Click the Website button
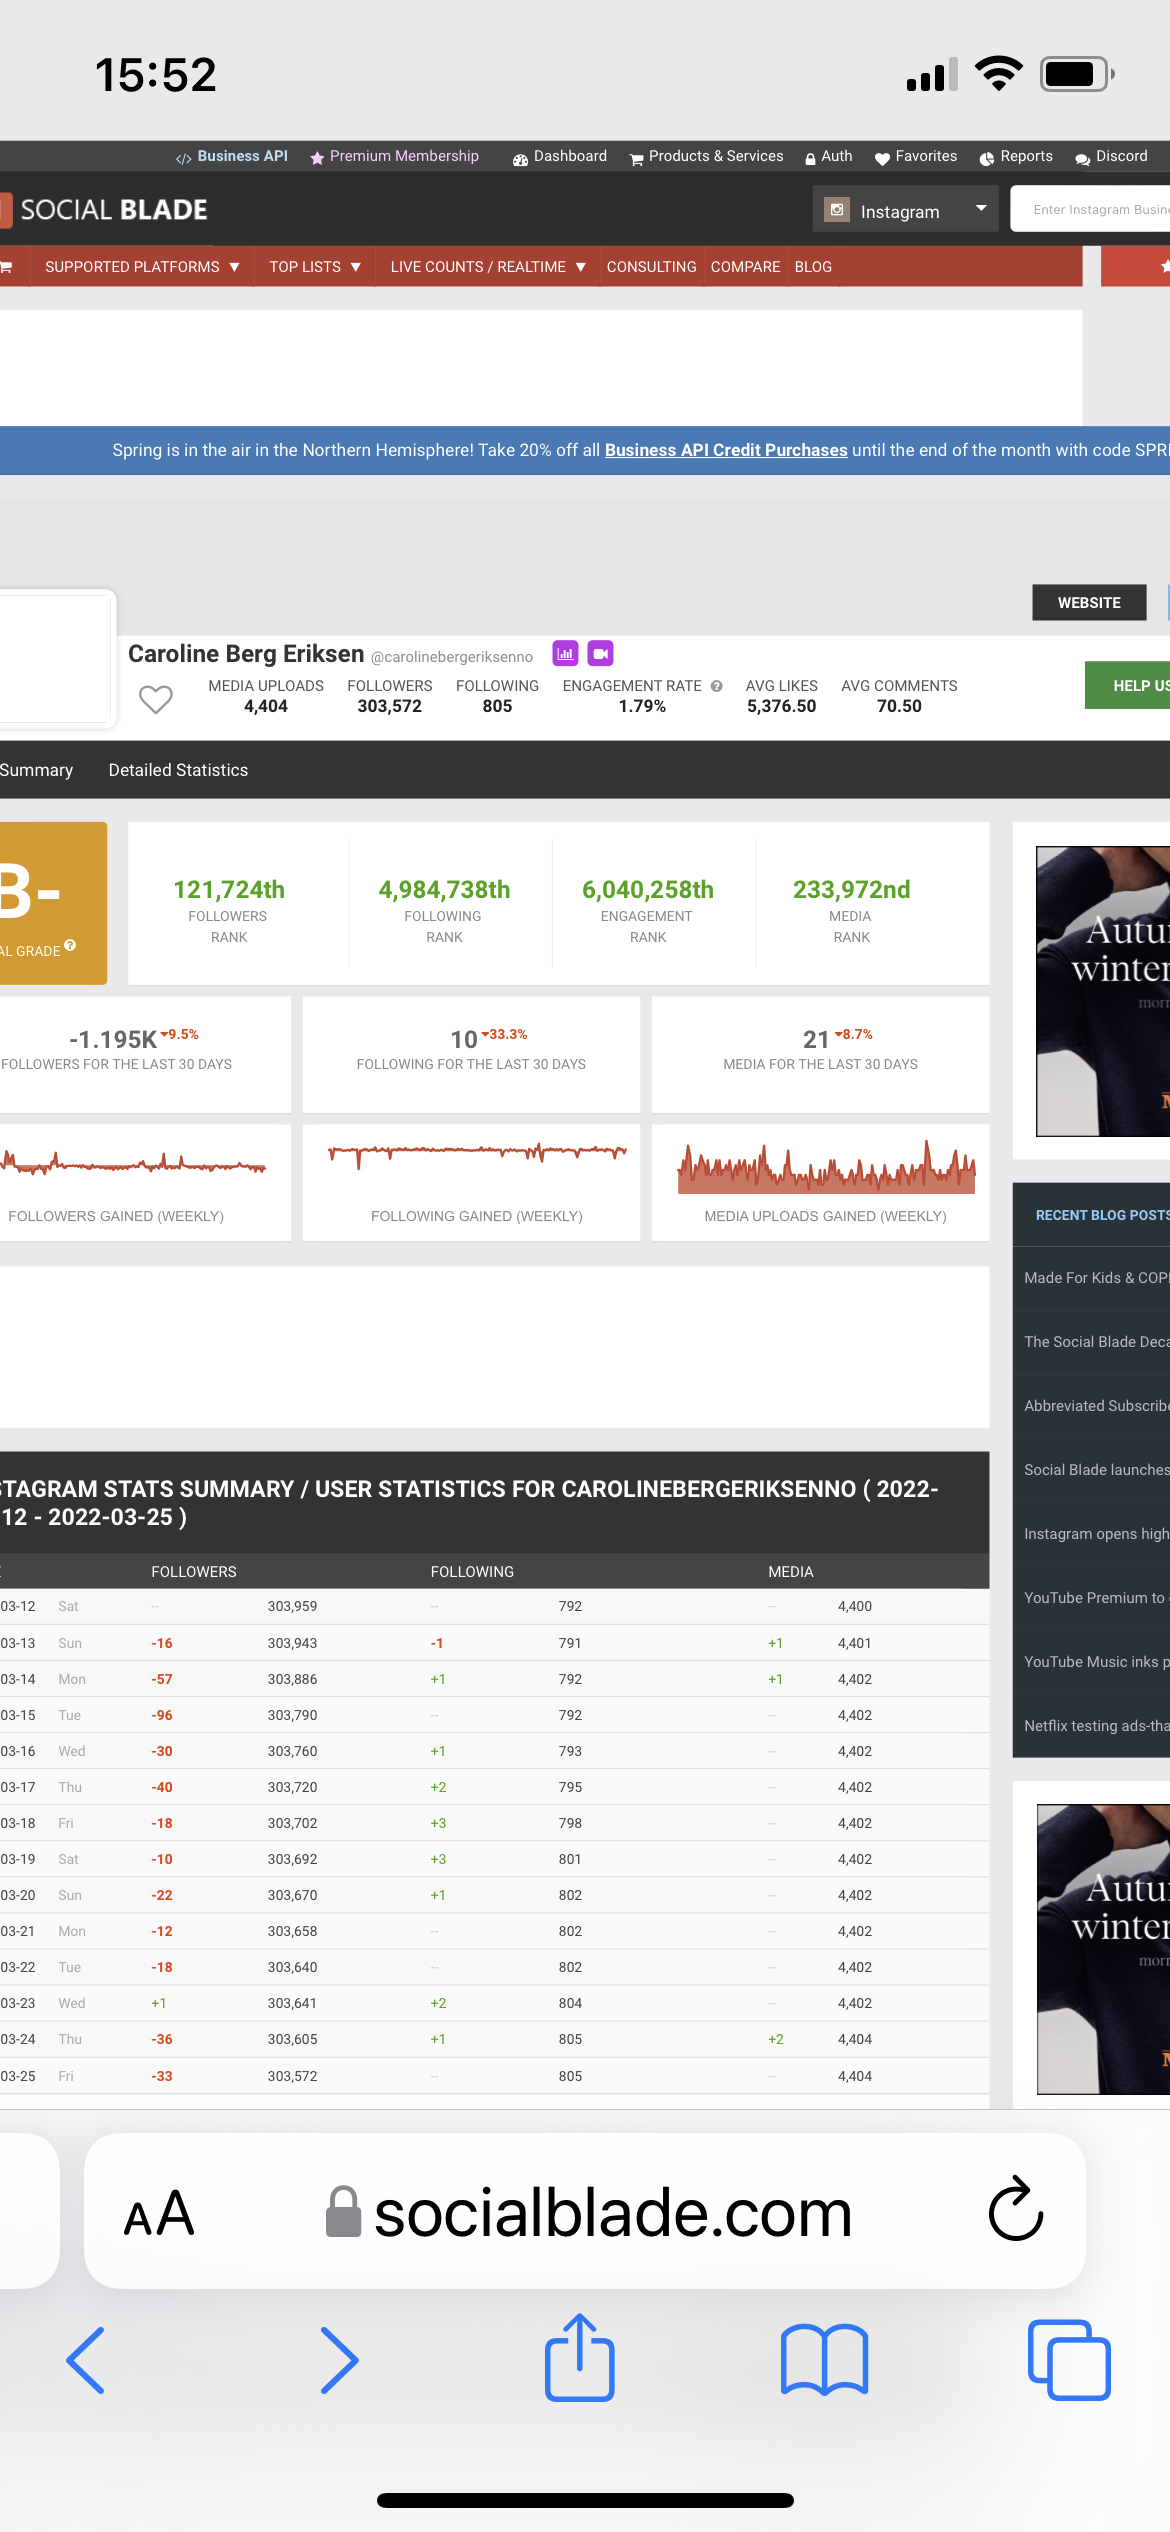Viewport: 1170px width, 2532px height. (x=1089, y=602)
